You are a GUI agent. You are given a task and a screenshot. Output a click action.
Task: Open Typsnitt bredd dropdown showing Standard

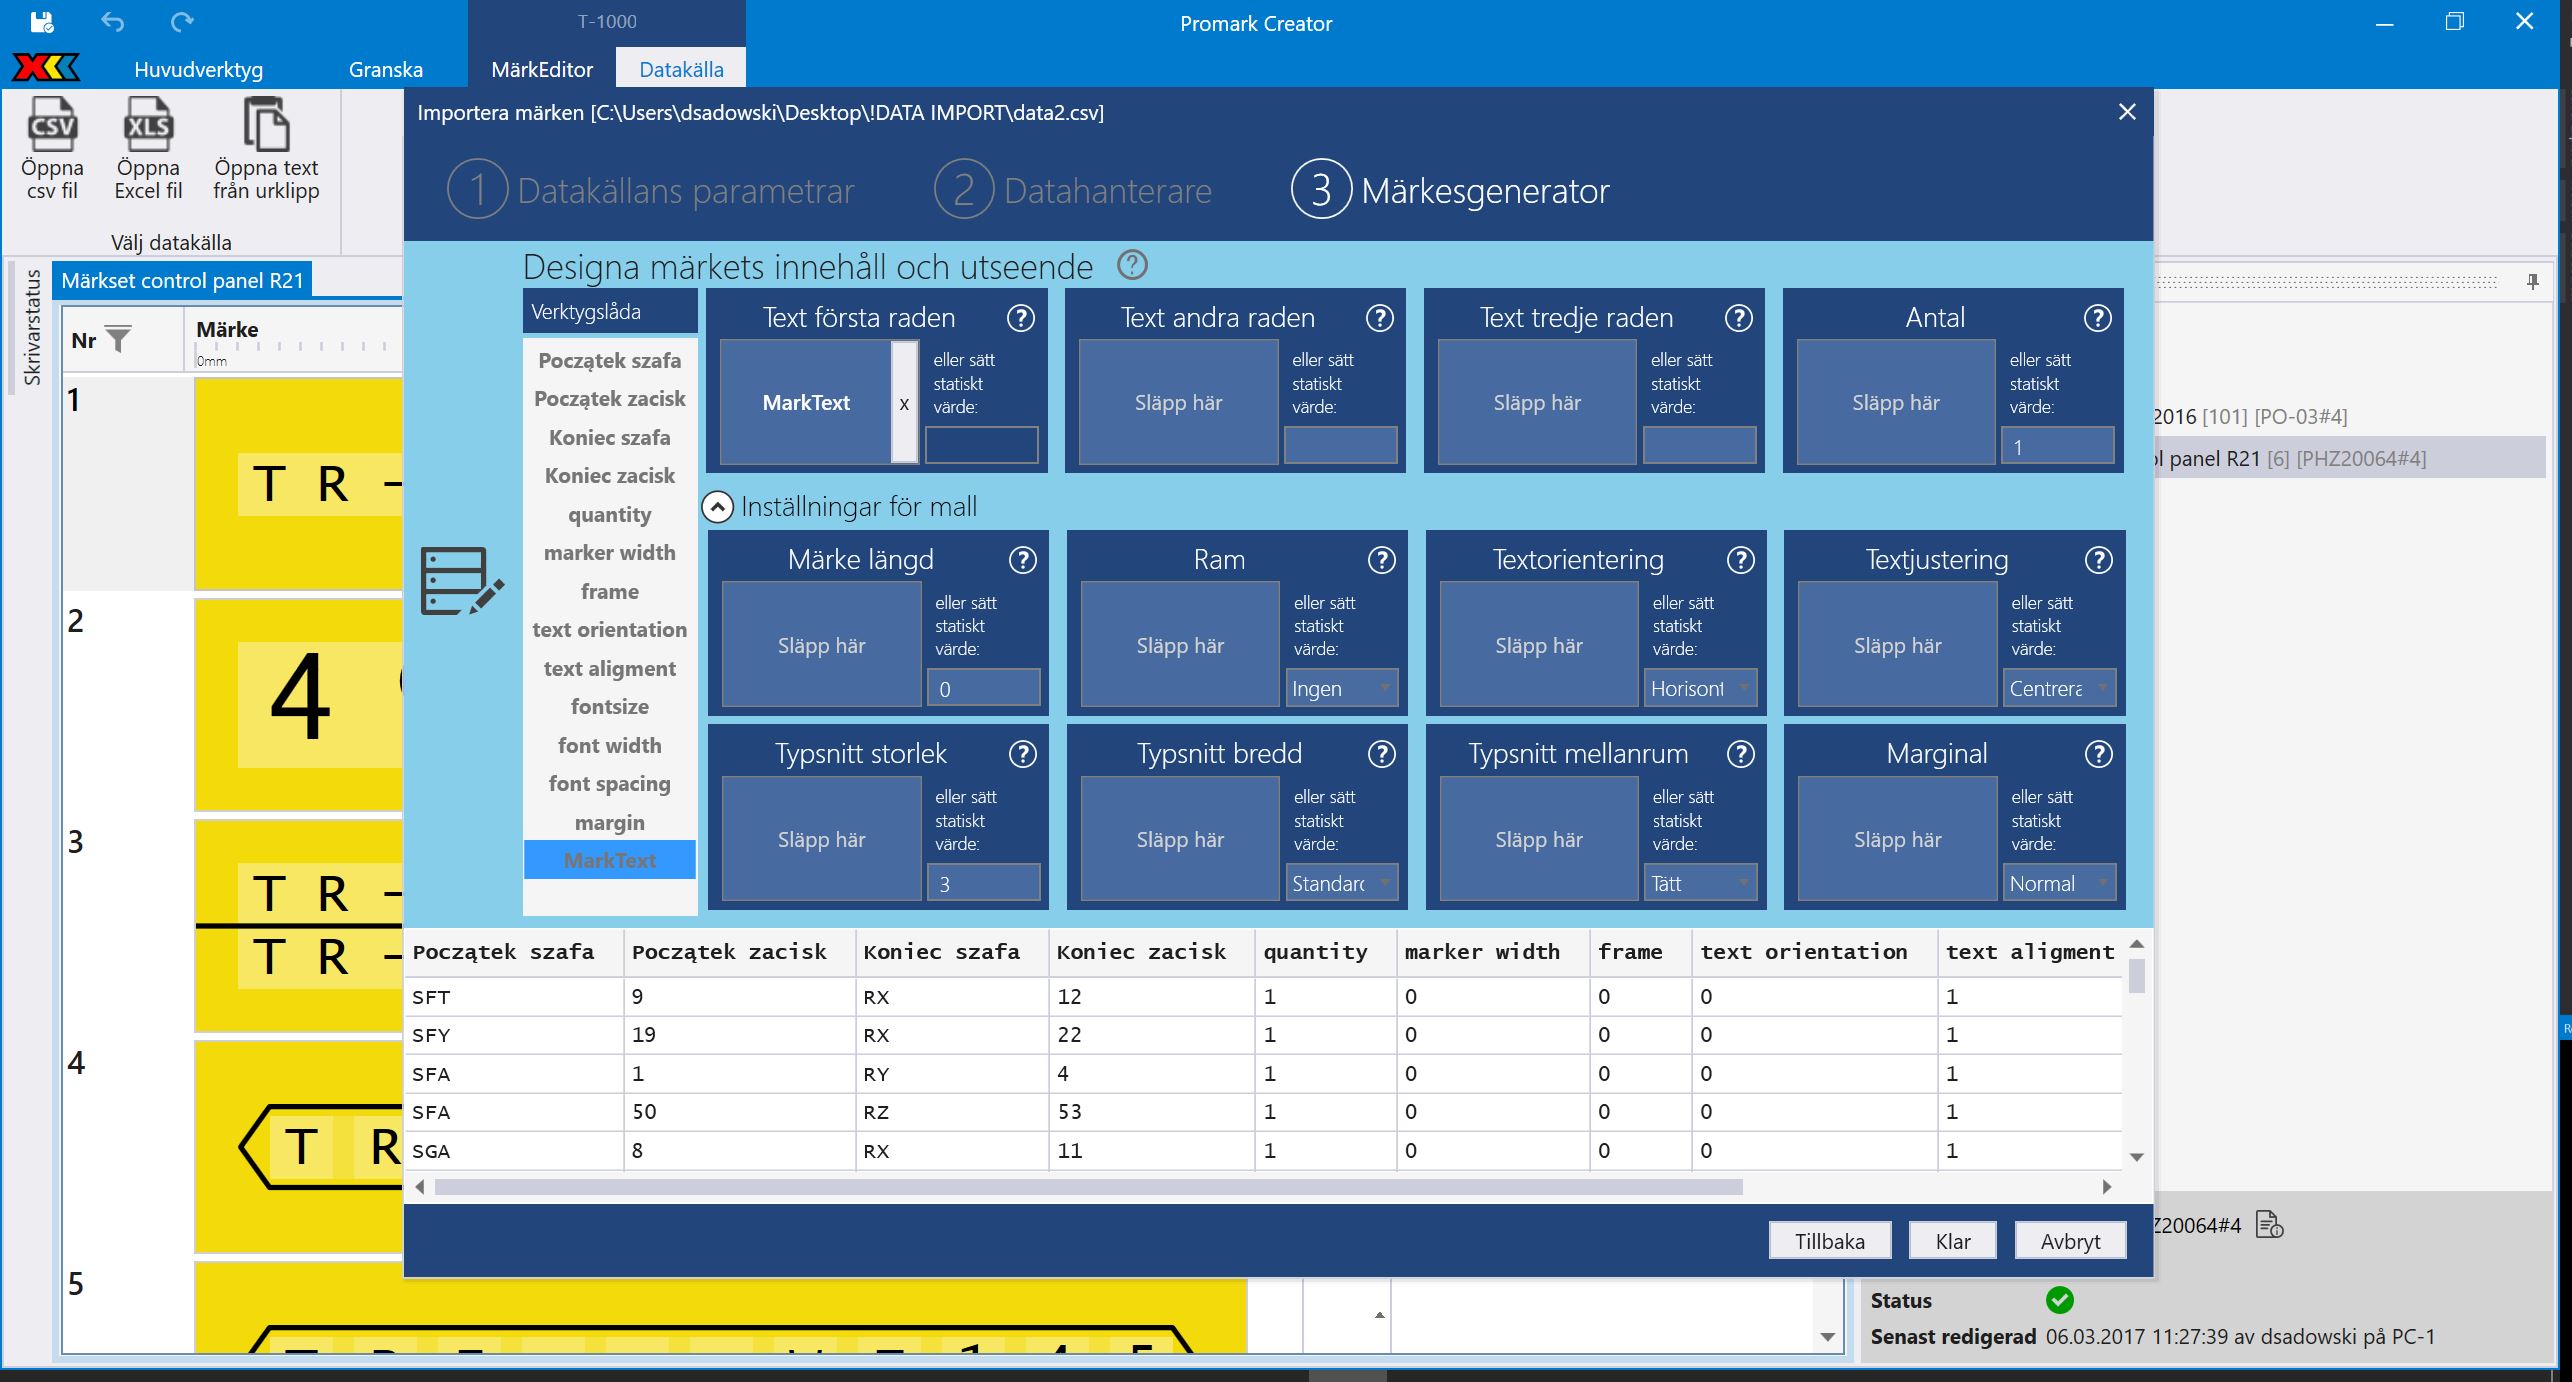[x=1340, y=883]
